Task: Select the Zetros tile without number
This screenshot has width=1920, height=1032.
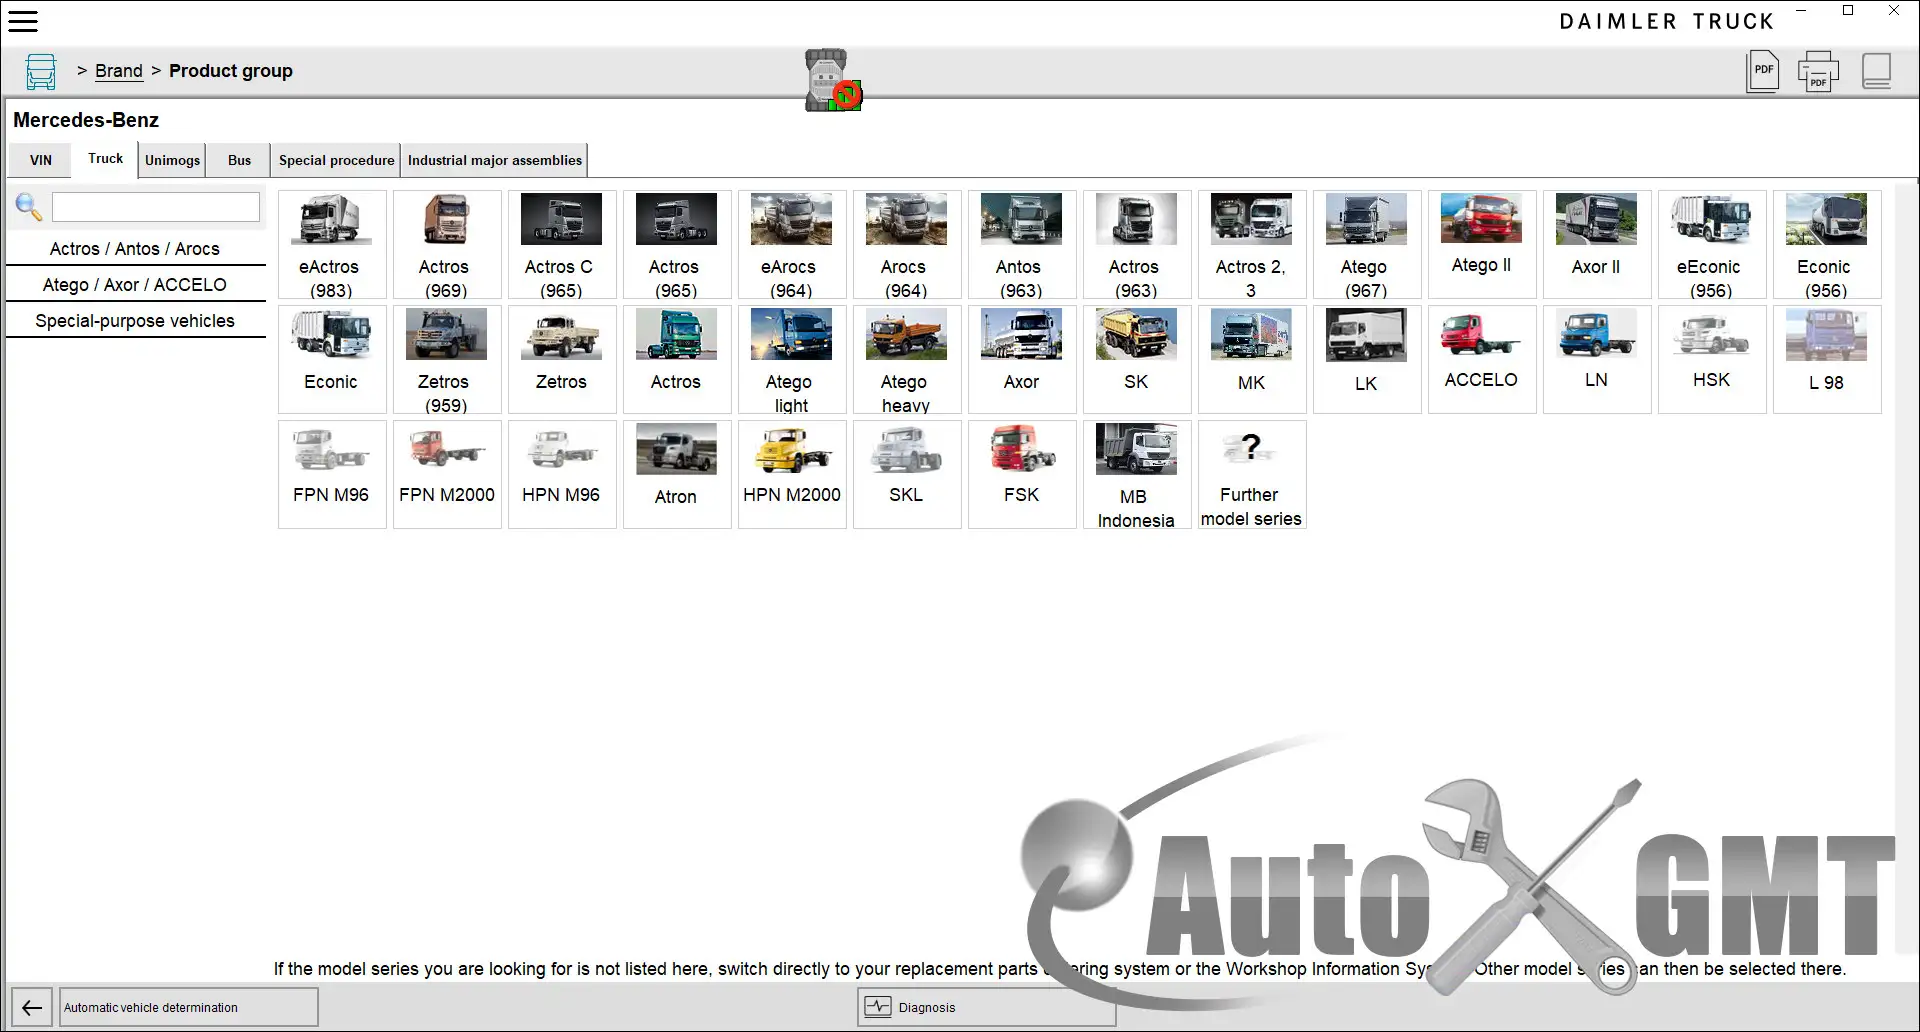Action: pos(562,360)
